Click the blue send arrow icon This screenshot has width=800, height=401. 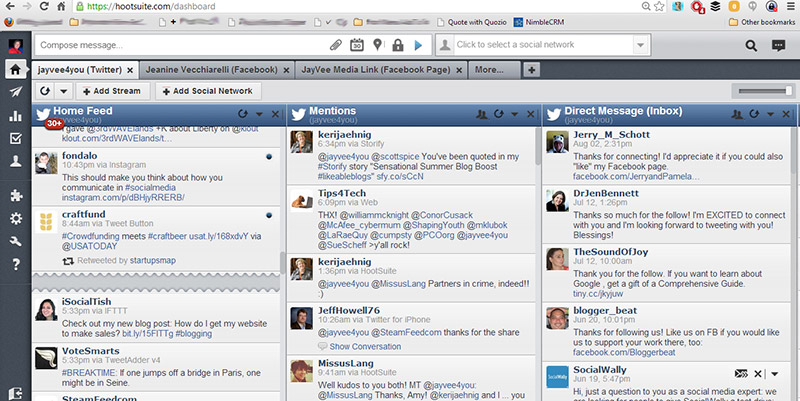pos(418,45)
